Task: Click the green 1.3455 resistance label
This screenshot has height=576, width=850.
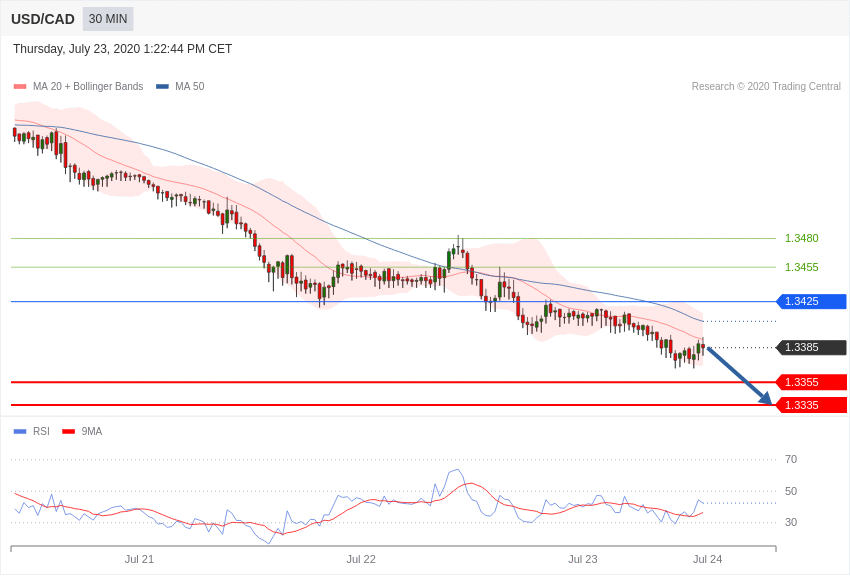Action: pyautogui.click(x=802, y=267)
